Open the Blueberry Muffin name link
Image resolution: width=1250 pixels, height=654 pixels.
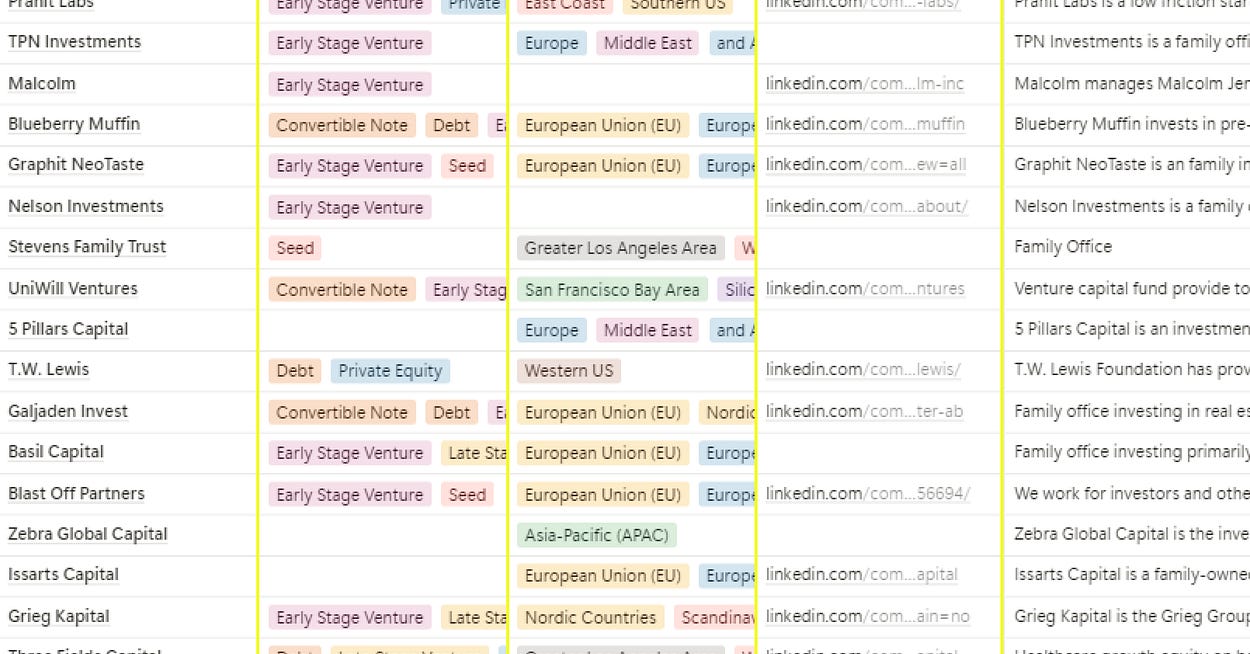pos(74,124)
